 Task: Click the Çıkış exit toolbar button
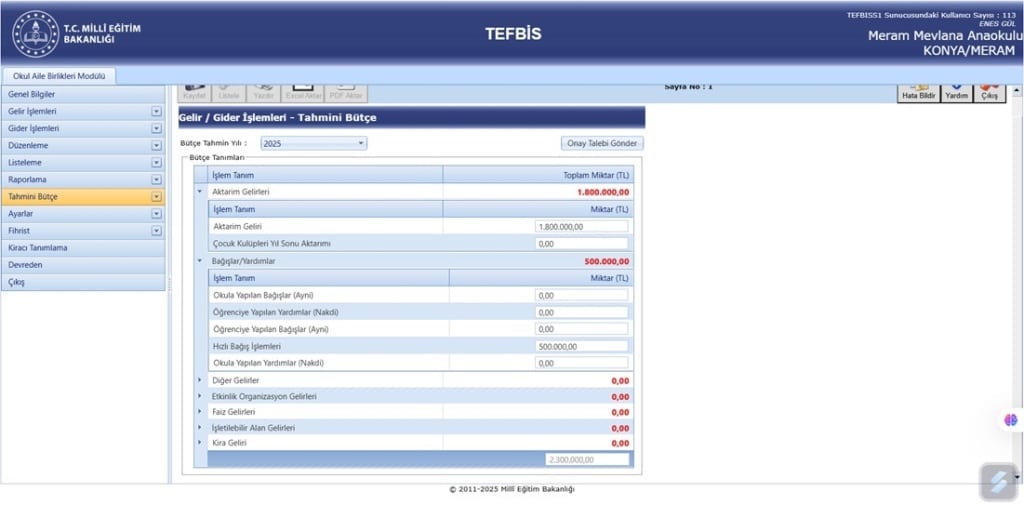point(989,93)
